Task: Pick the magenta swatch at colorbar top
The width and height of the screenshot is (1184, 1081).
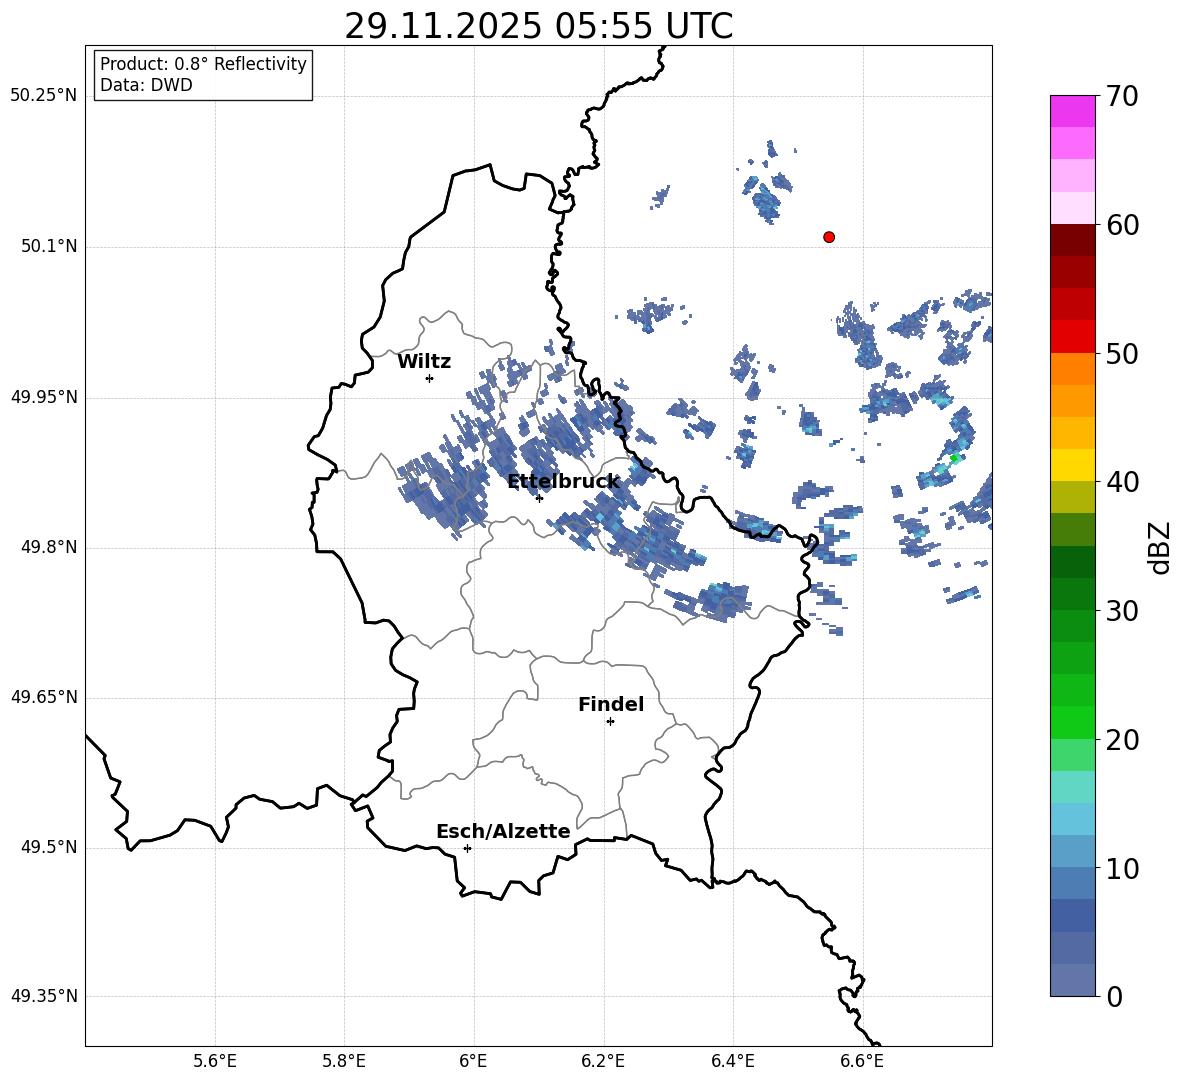Action: [1072, 111]
